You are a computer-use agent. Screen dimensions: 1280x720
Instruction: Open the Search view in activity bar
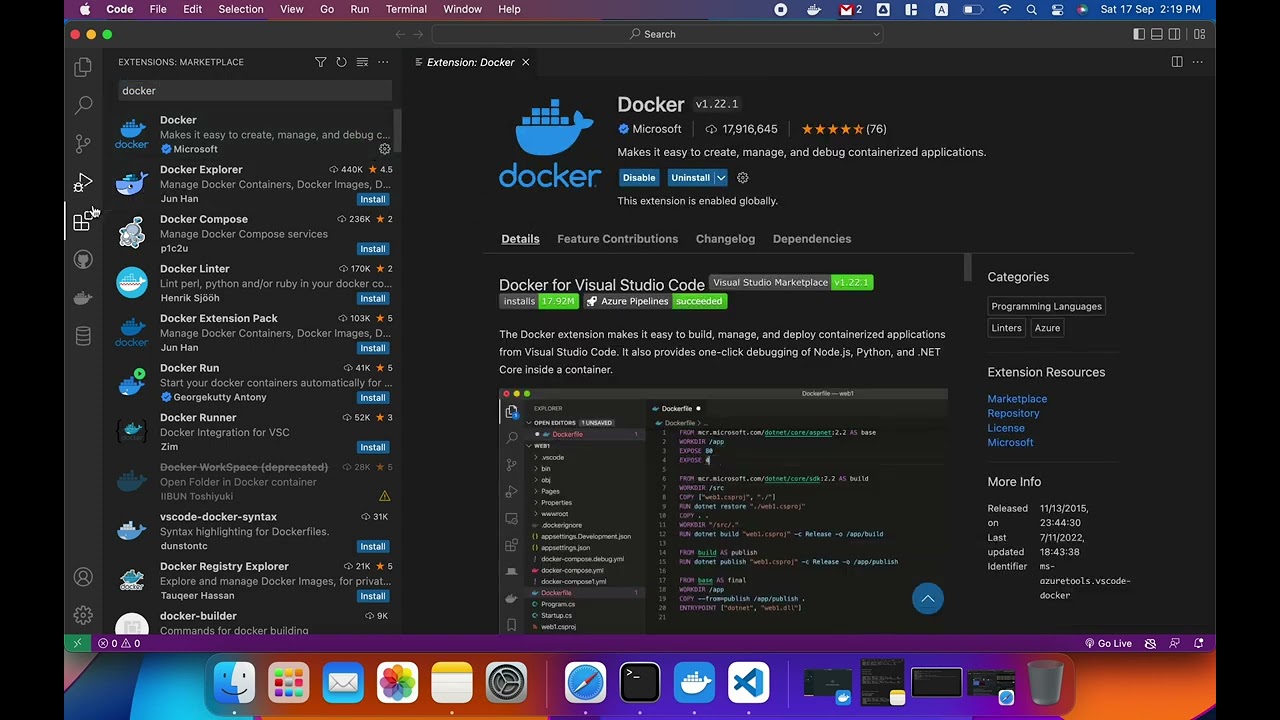coord(83,105)
